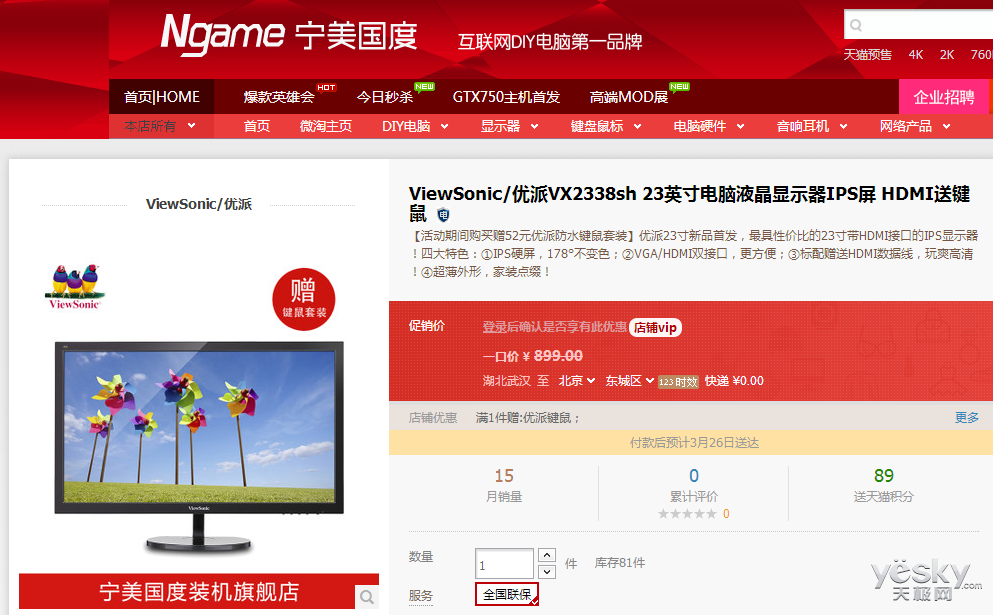The width and height of the screenshot is (993, 615).
Task: Click the struck-through ¥899.00 price
Action: (x=558, y=356)
